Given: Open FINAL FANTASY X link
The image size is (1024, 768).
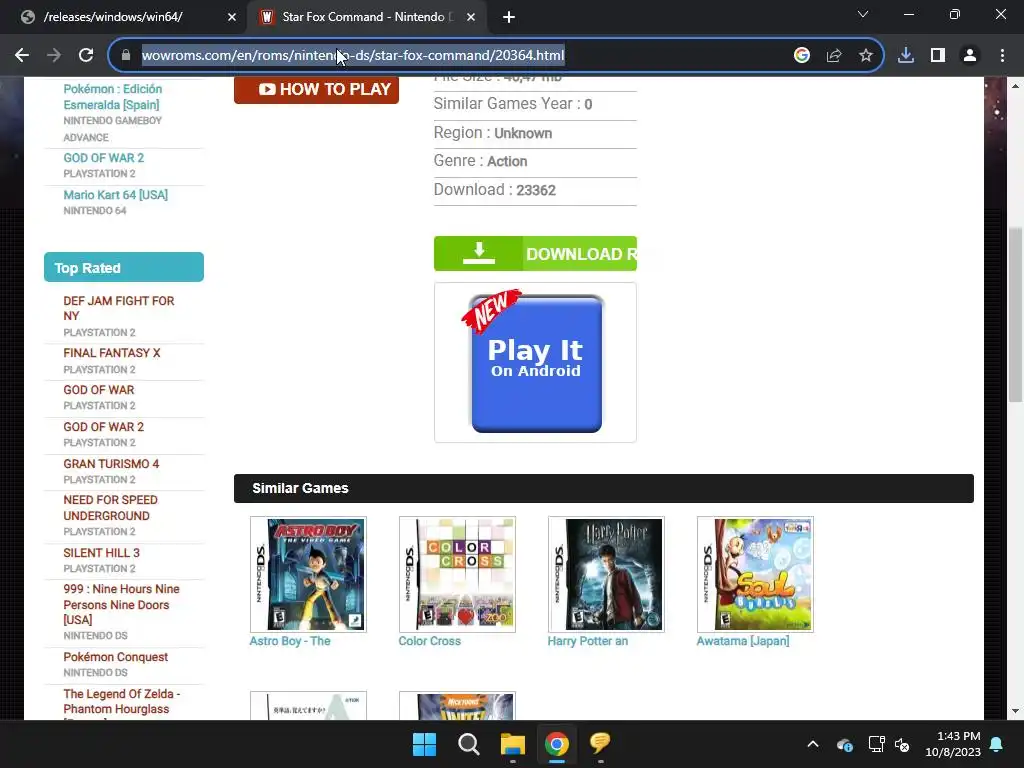Looking at the screenshot, I should pos(112,353).
